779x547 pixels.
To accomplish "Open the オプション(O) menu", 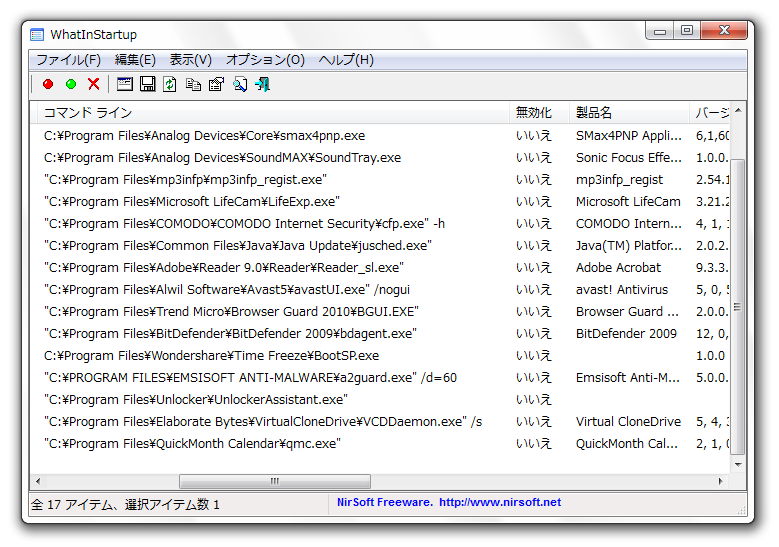I will click(x=265, y=60).
